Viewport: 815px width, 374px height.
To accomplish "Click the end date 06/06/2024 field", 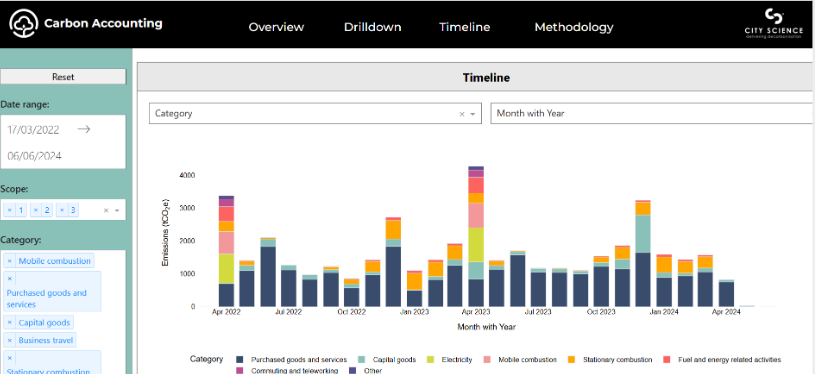I will (x=34, y=156).
